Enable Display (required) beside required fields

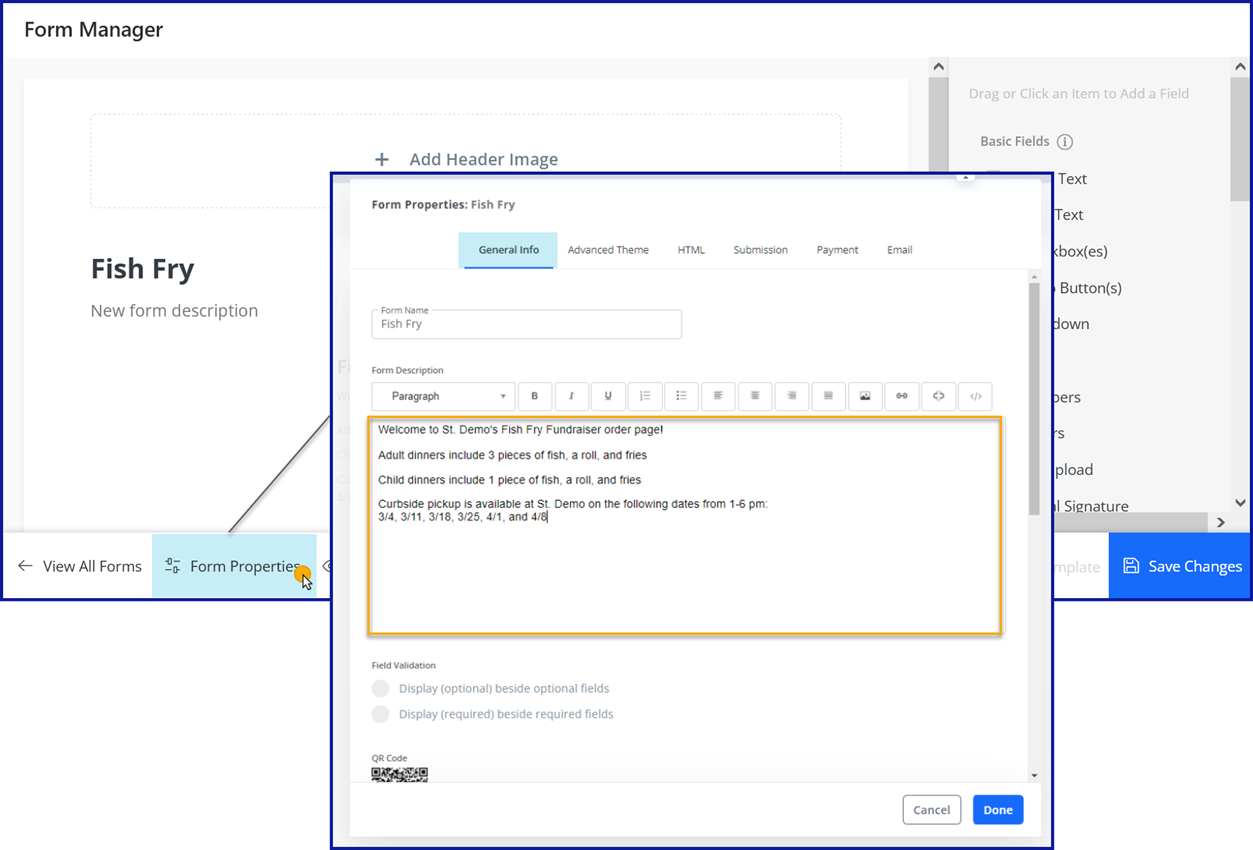[x=380, y=714]
